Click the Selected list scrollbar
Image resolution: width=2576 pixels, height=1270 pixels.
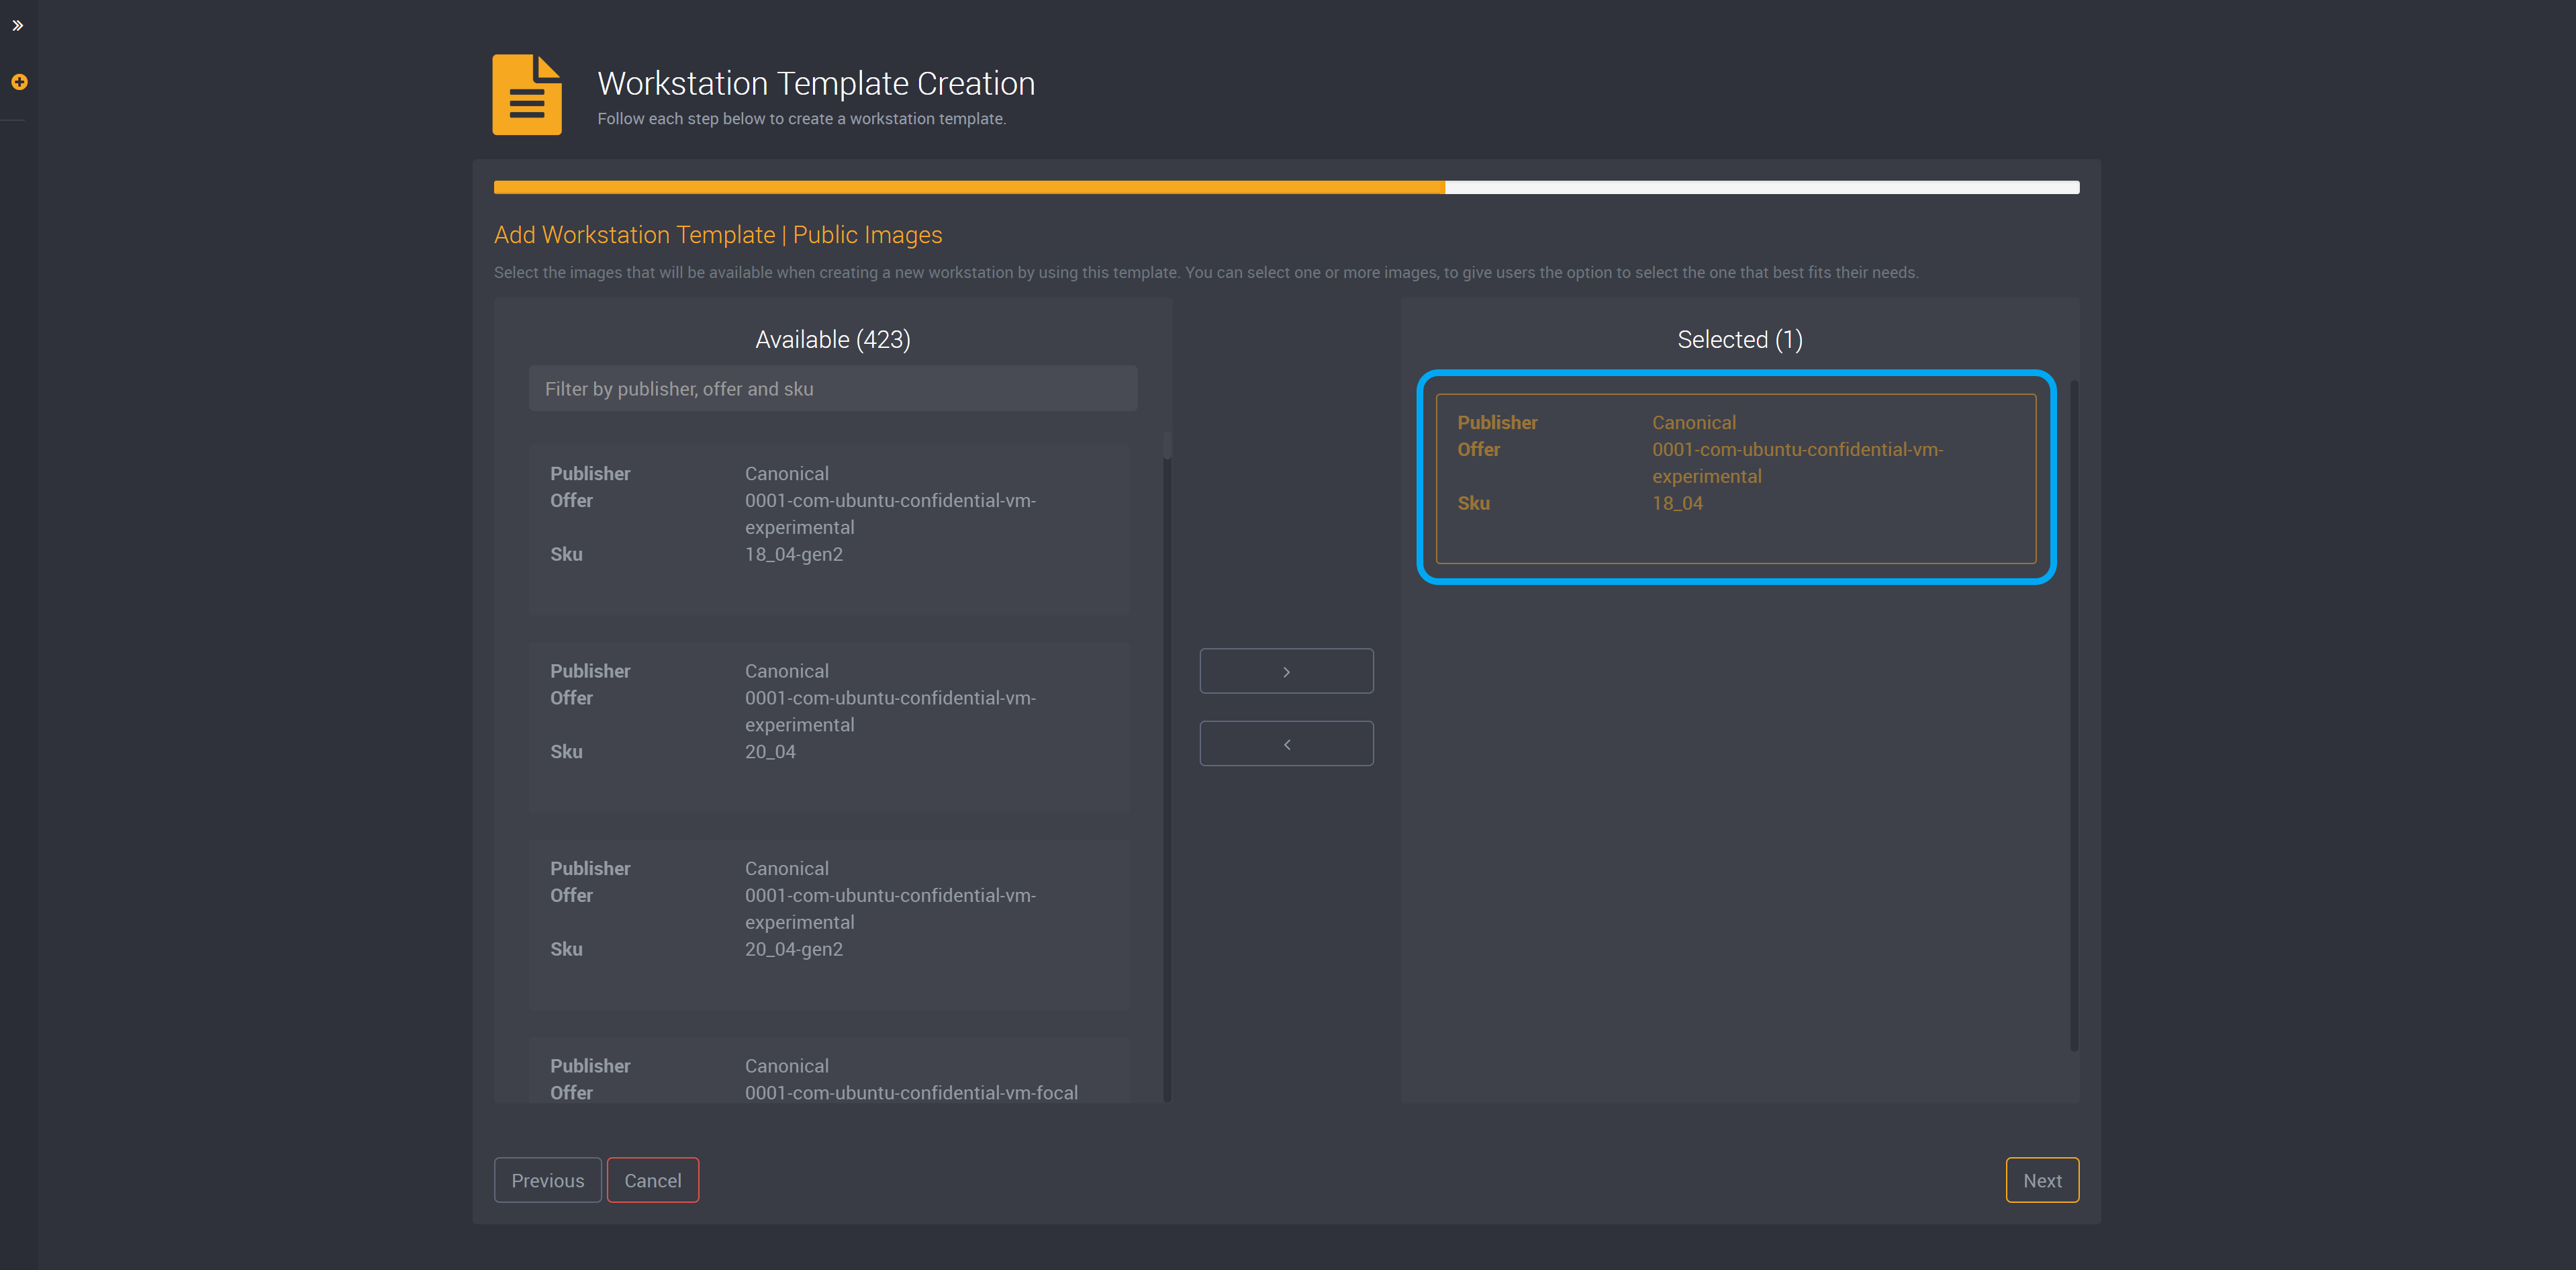pyautogui.click(x=2074, y=715)
